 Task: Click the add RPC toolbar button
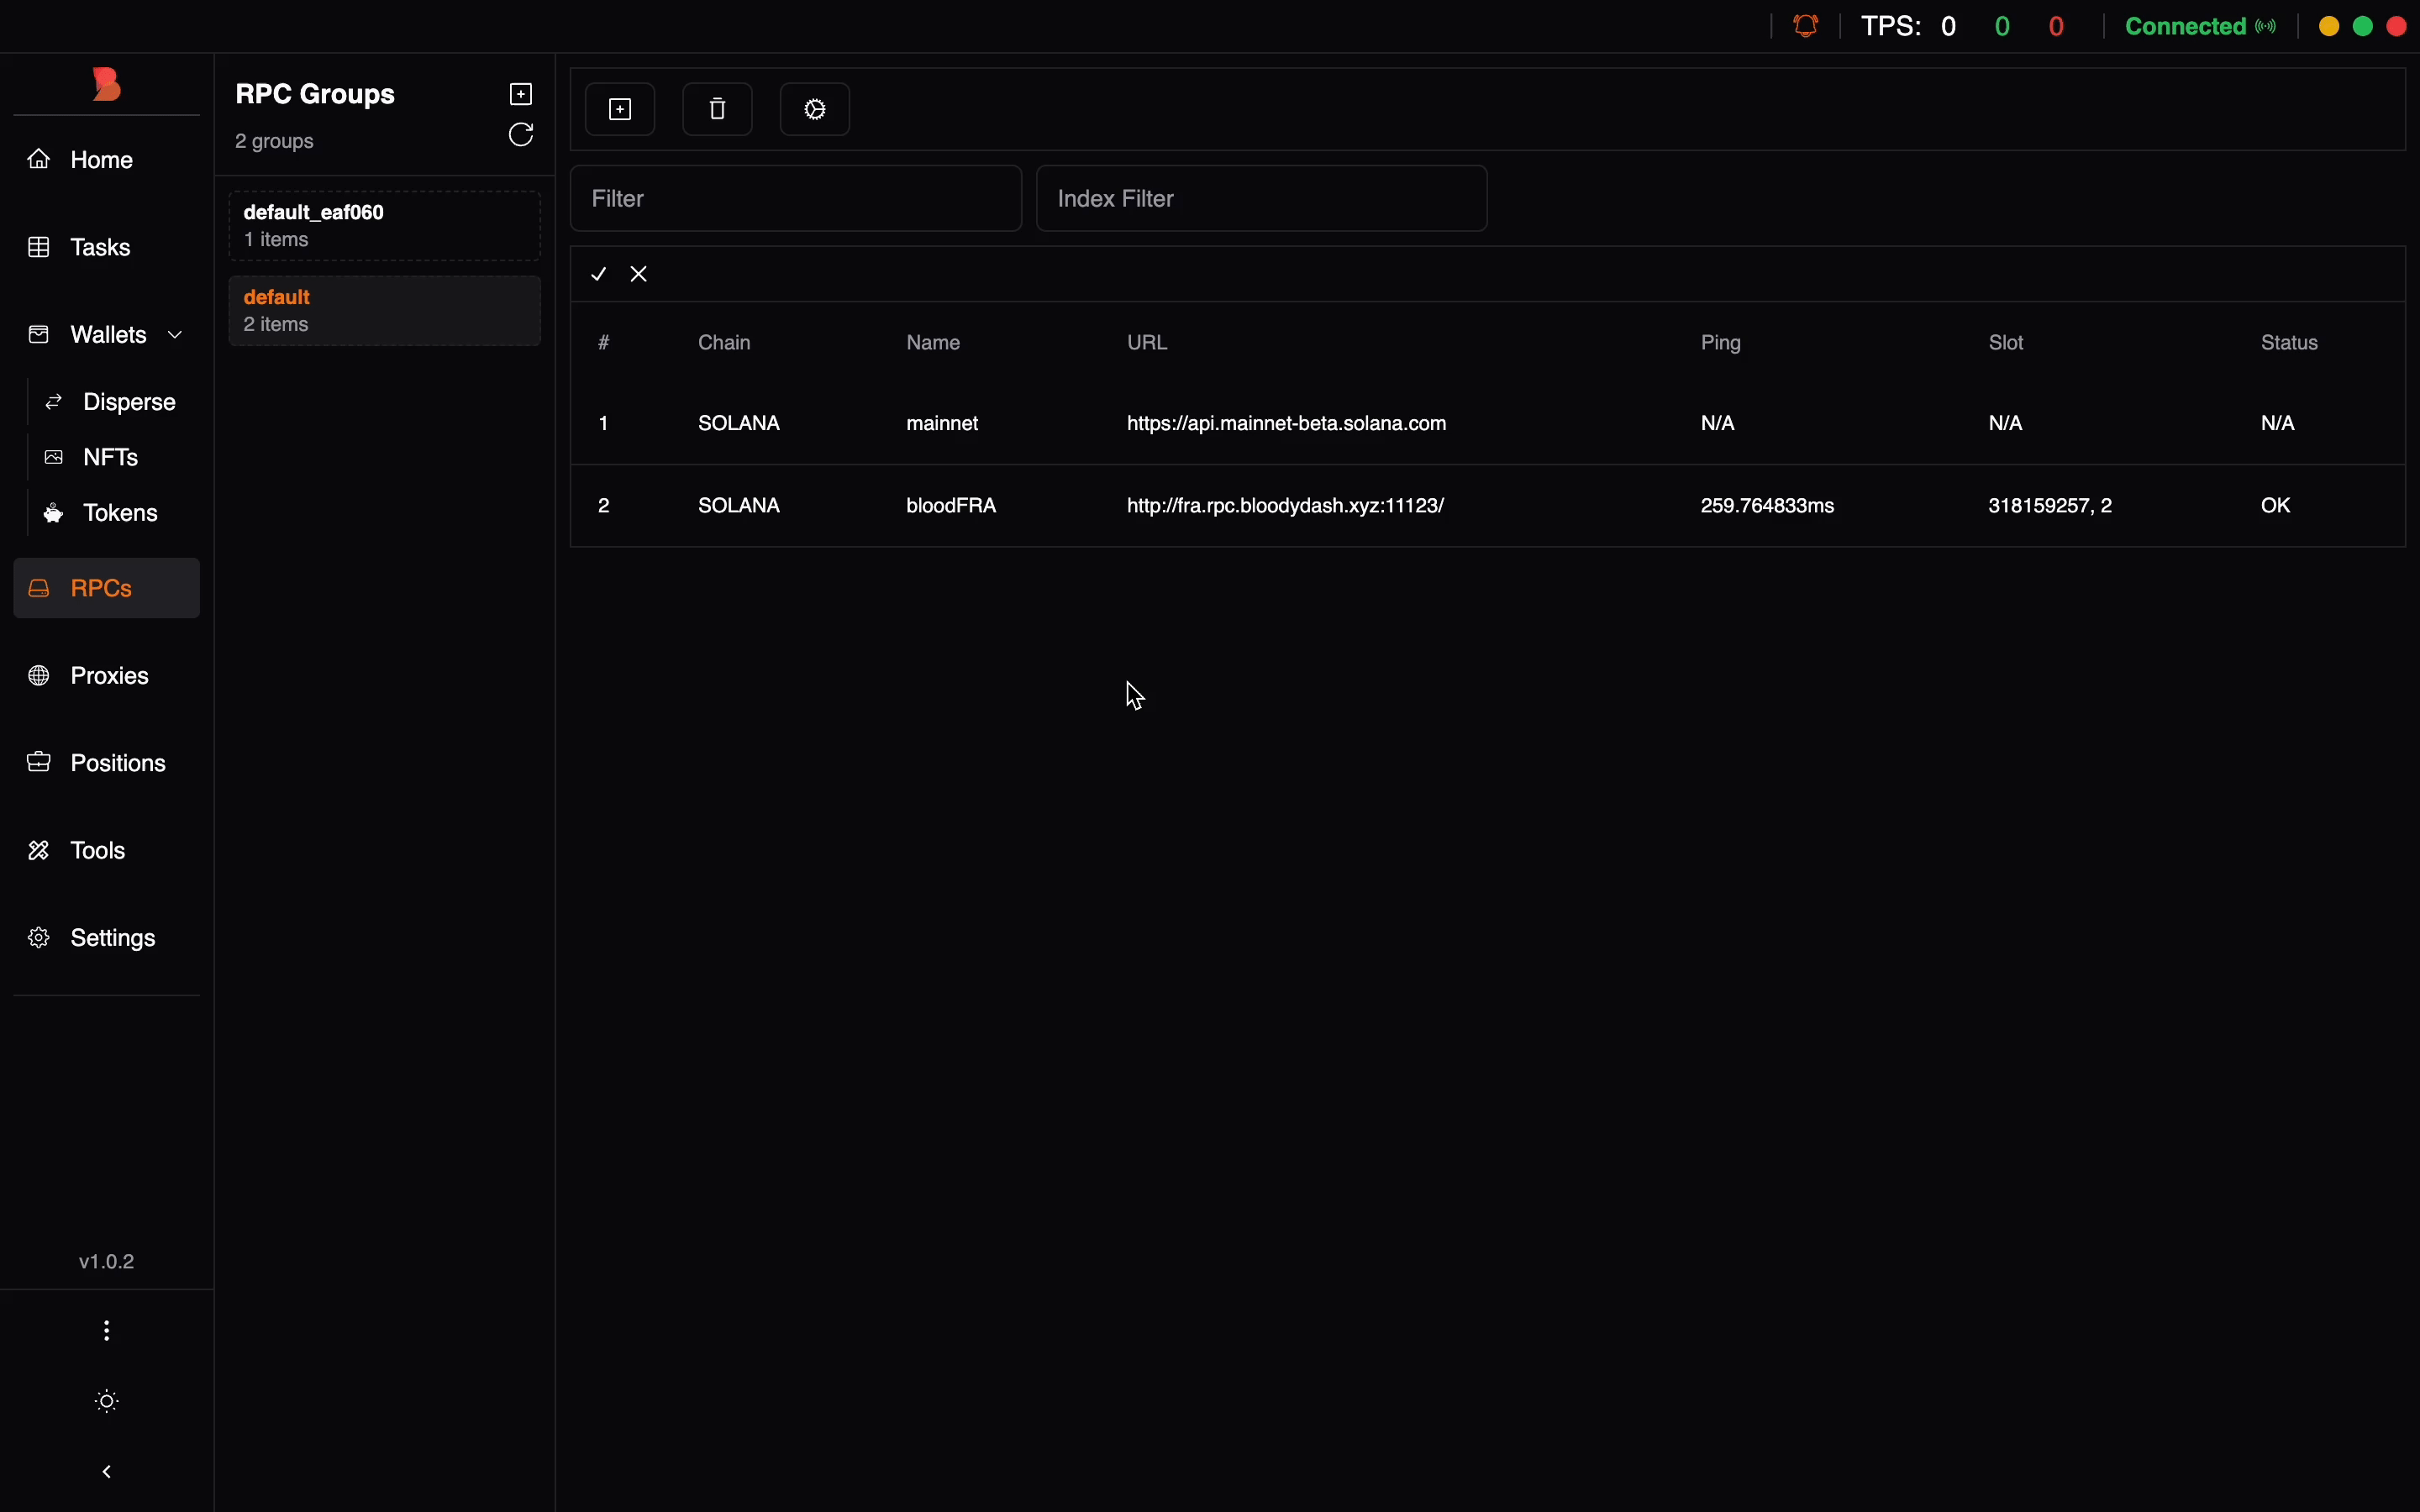click(x=620, y=109)
